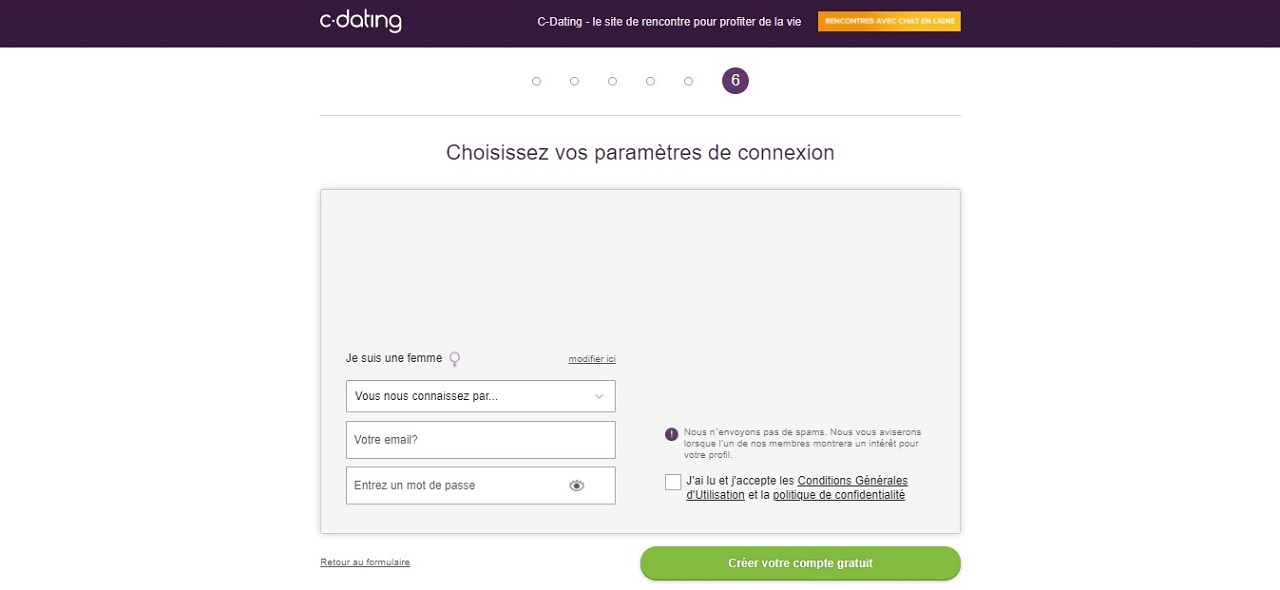Viewport: 1280px width, 590px height.
Task: Go to the first step dot
Action: click(x=537, y=81)
